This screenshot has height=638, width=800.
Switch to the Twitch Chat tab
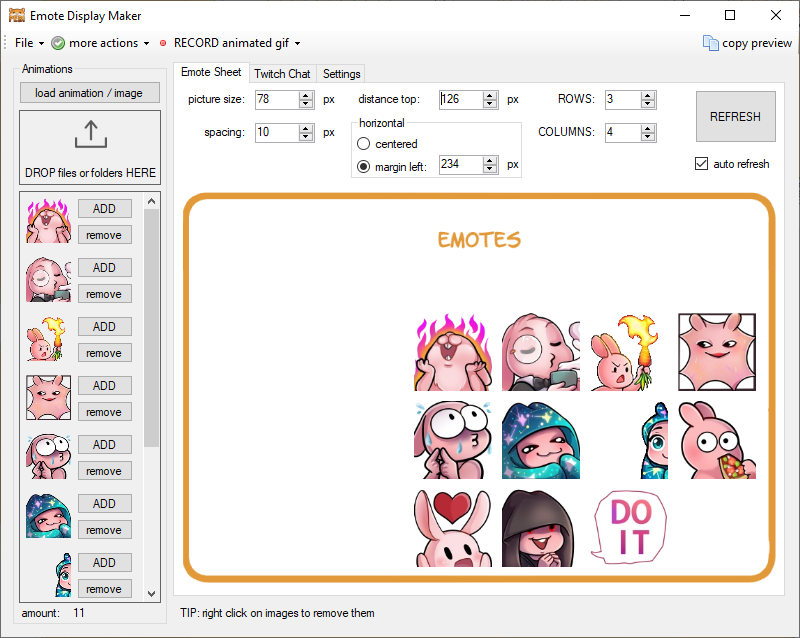pos(282,73)
